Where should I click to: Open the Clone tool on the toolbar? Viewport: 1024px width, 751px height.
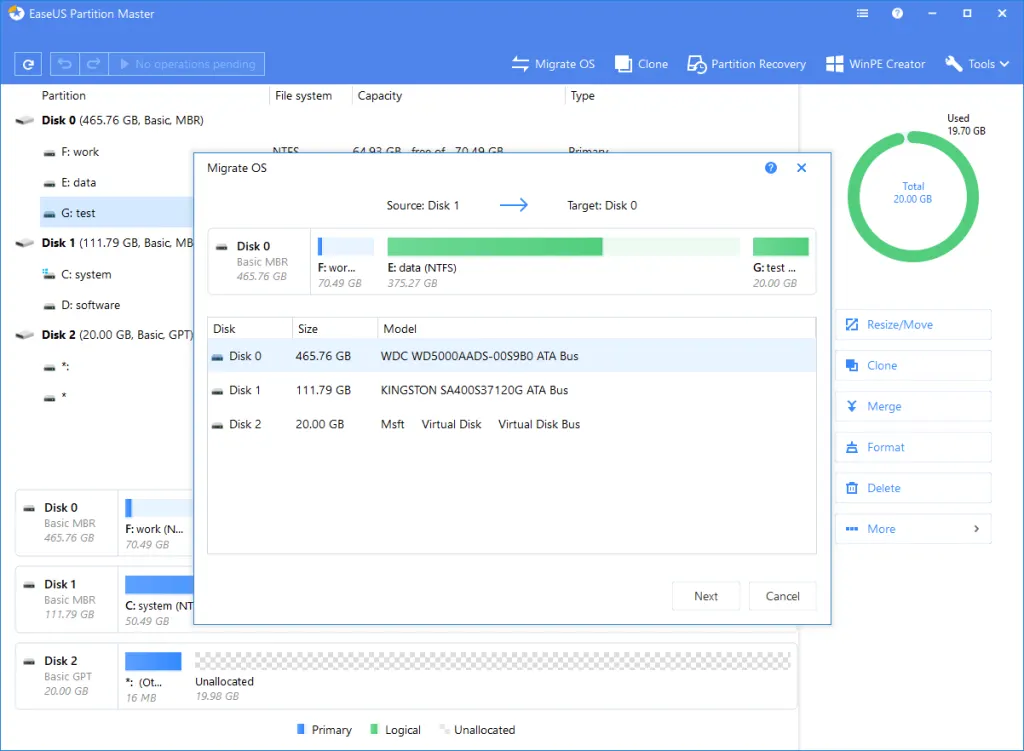[x=640, y=63]
